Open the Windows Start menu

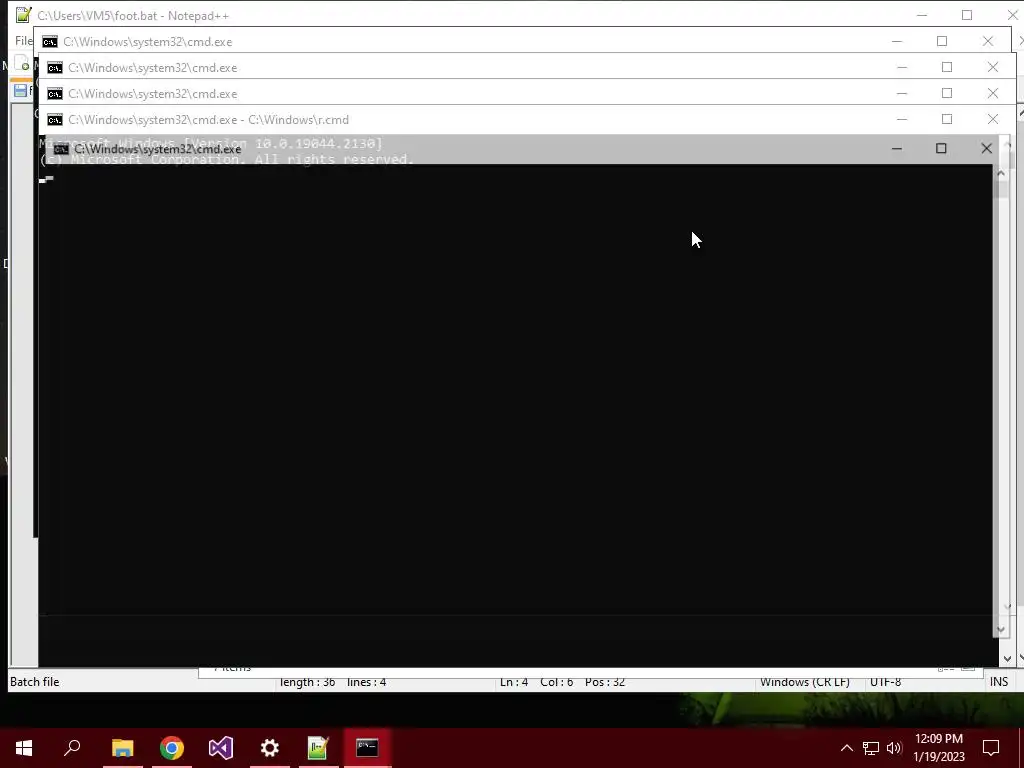24,748
